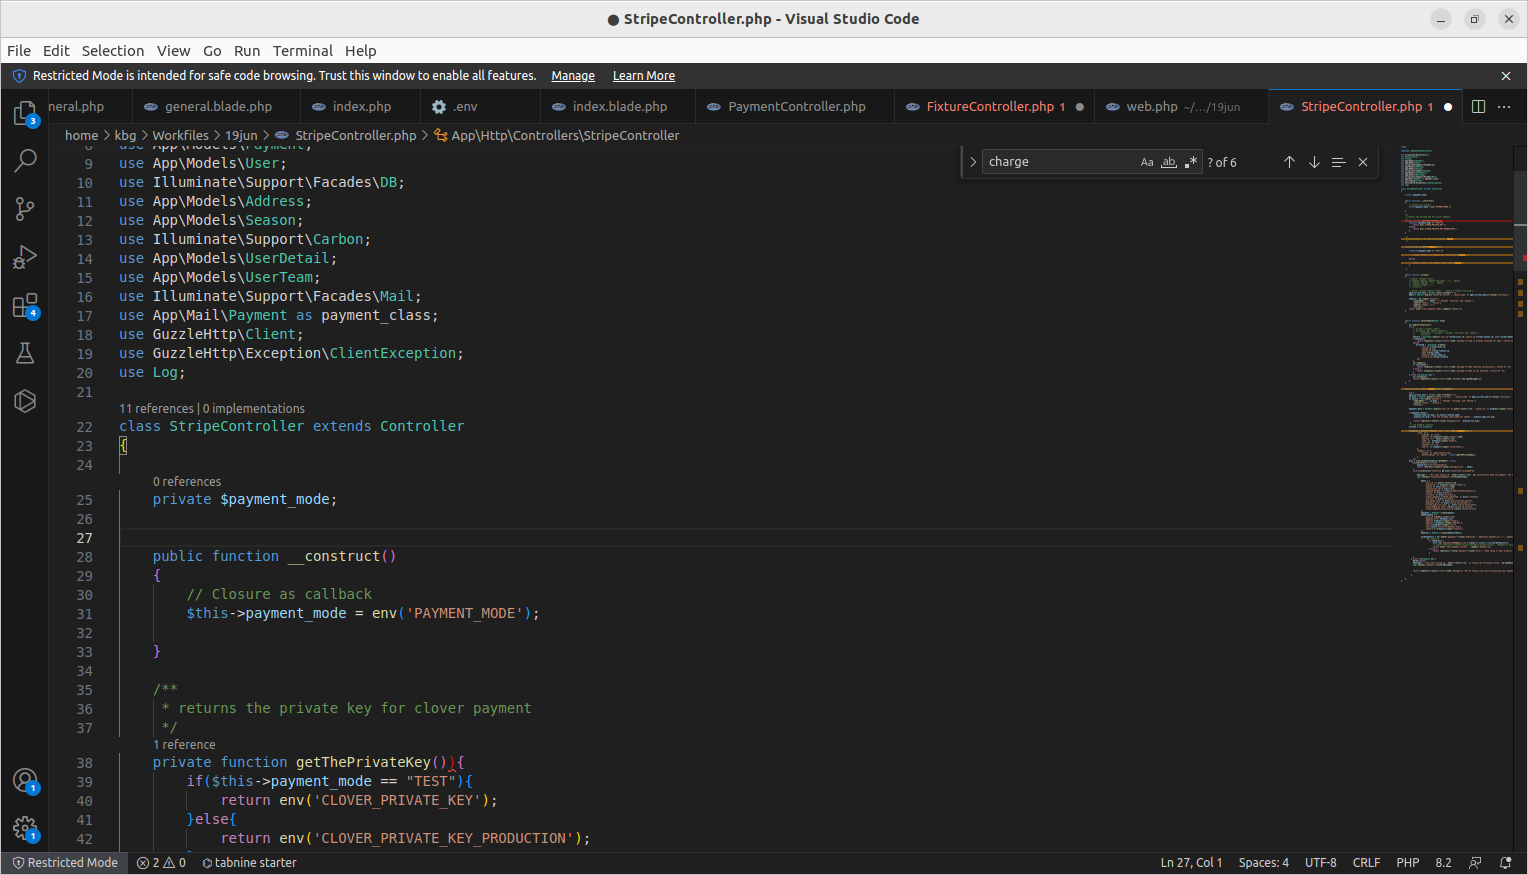Open the Testing flask view

pos(25,353)
